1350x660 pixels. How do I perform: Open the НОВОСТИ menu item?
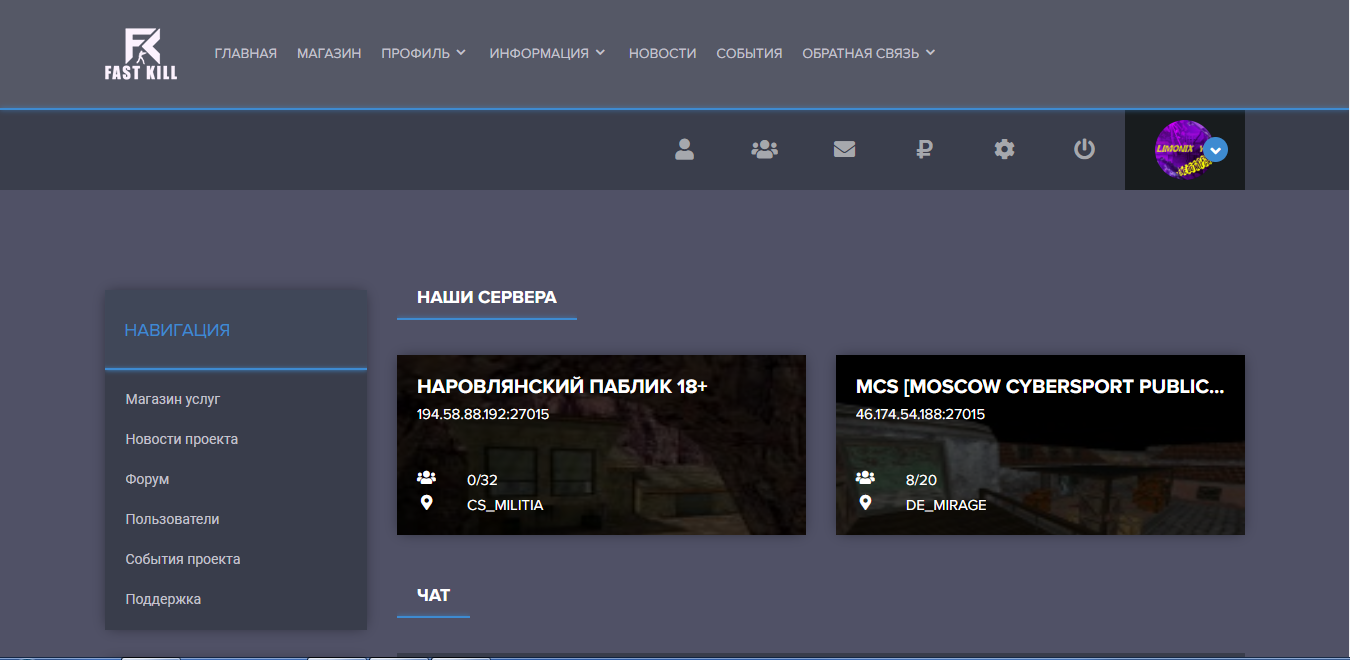(x=662, y=53)
